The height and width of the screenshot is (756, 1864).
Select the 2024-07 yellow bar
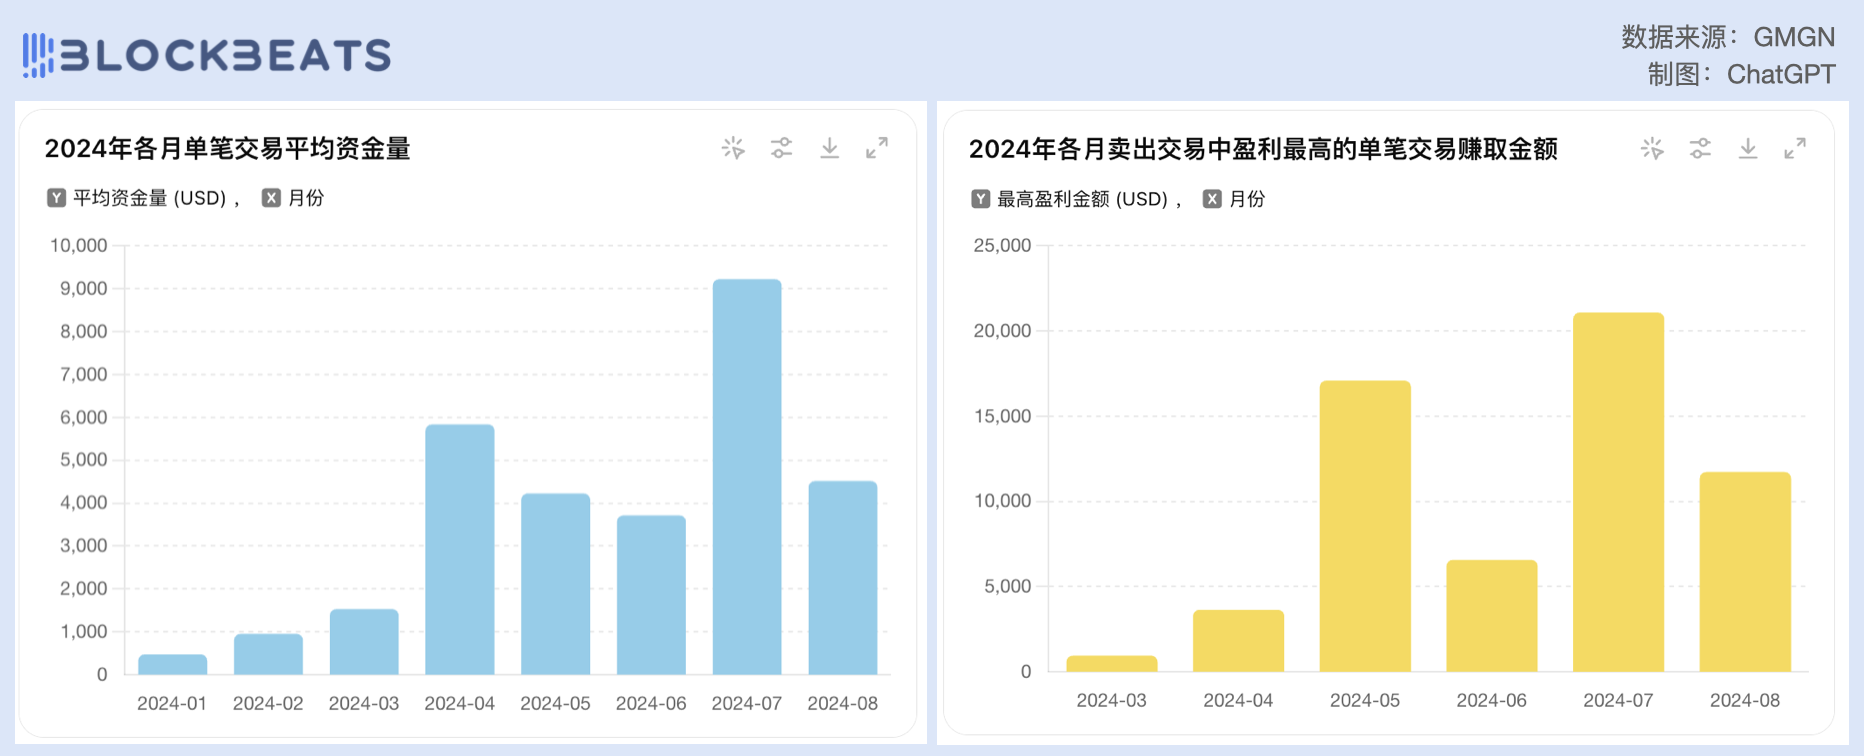point(1618,492)
